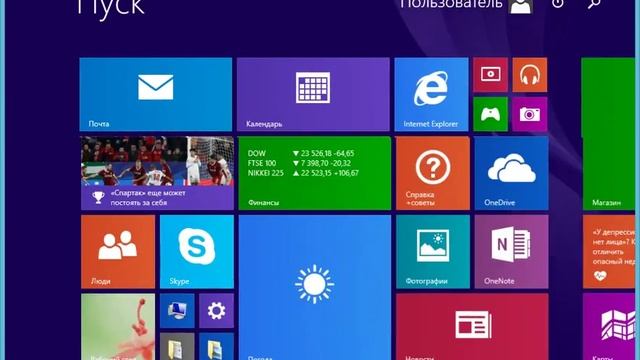Screen dimensions: 640x360
Task: Click the NIKKEI 225 quote row
Action: tap(303, 173)
